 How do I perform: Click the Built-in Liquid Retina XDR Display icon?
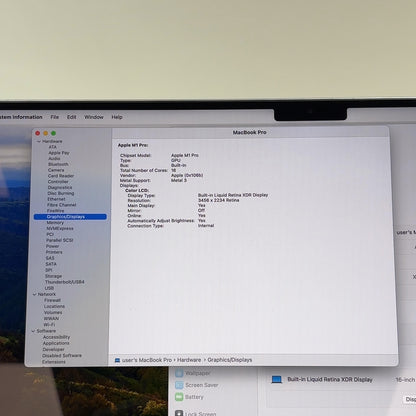click(276, 379)
